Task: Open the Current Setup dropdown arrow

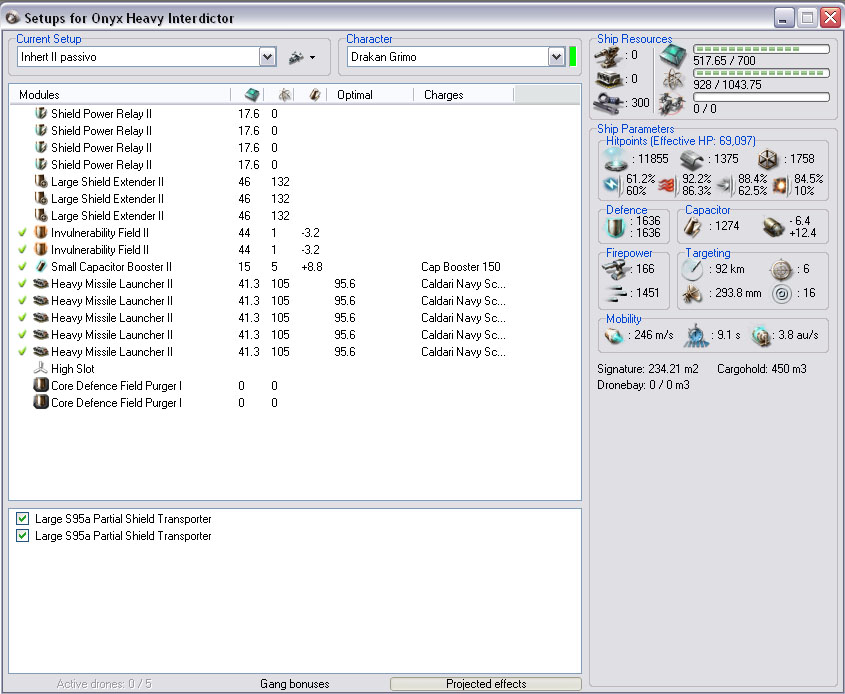Action: [x=267, y=57]
